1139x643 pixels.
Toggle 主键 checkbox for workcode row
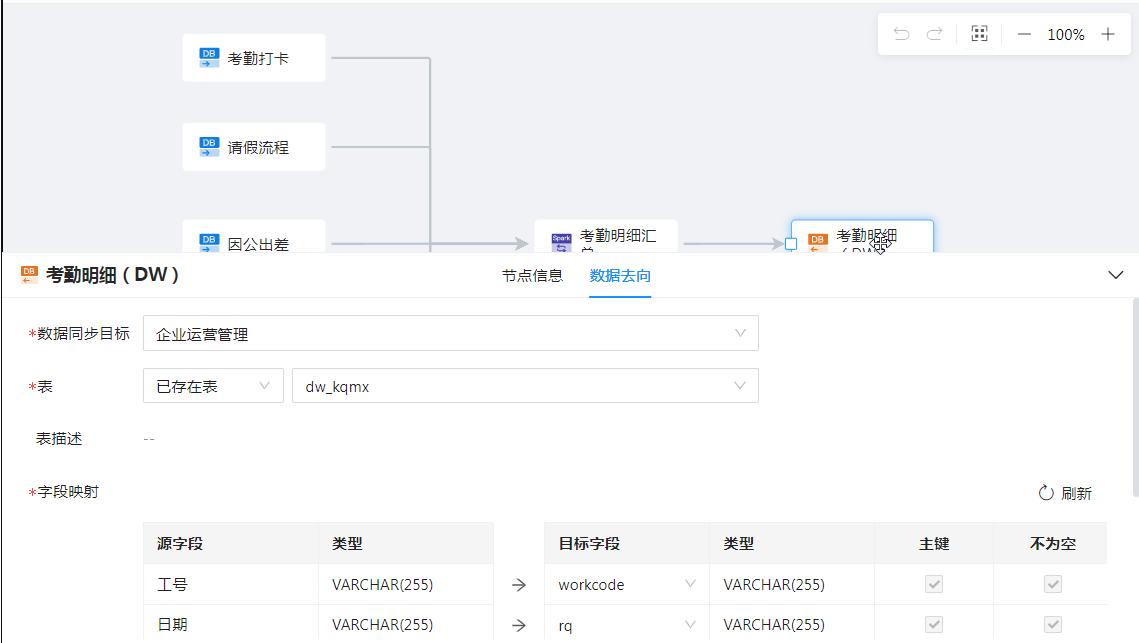tap(934, 584)
